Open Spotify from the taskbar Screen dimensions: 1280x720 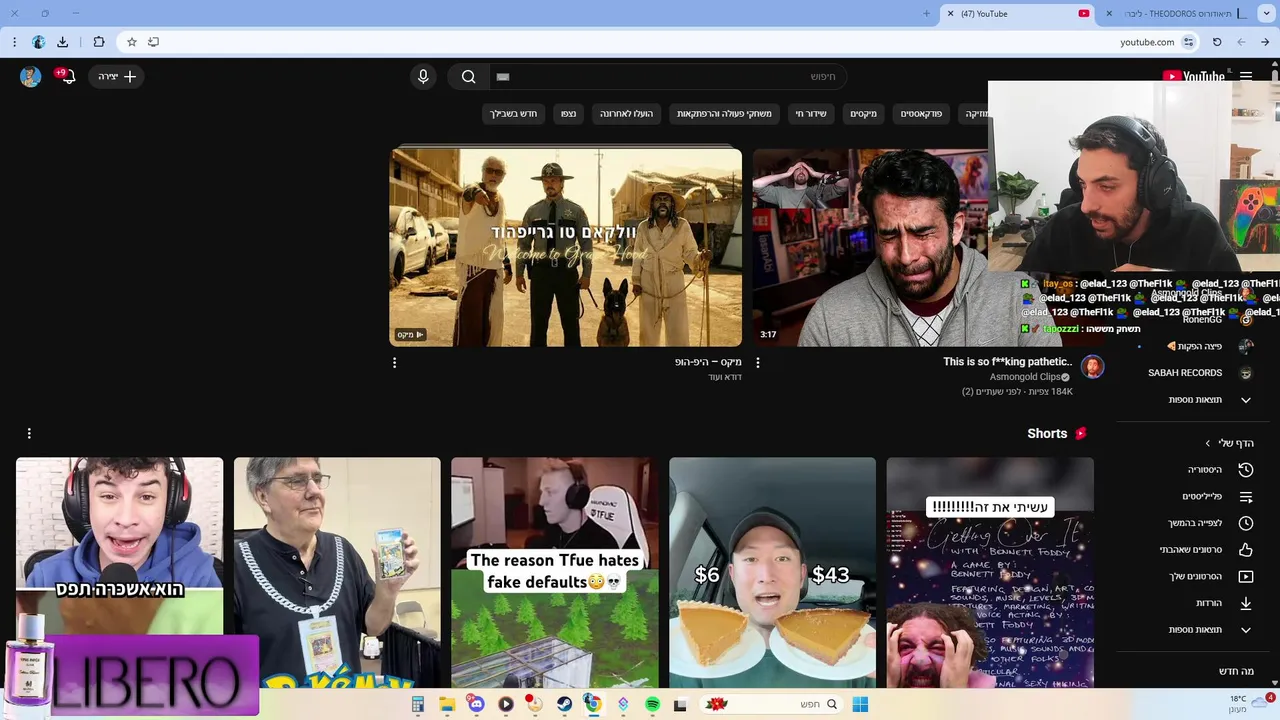click(x=652, y=704)
